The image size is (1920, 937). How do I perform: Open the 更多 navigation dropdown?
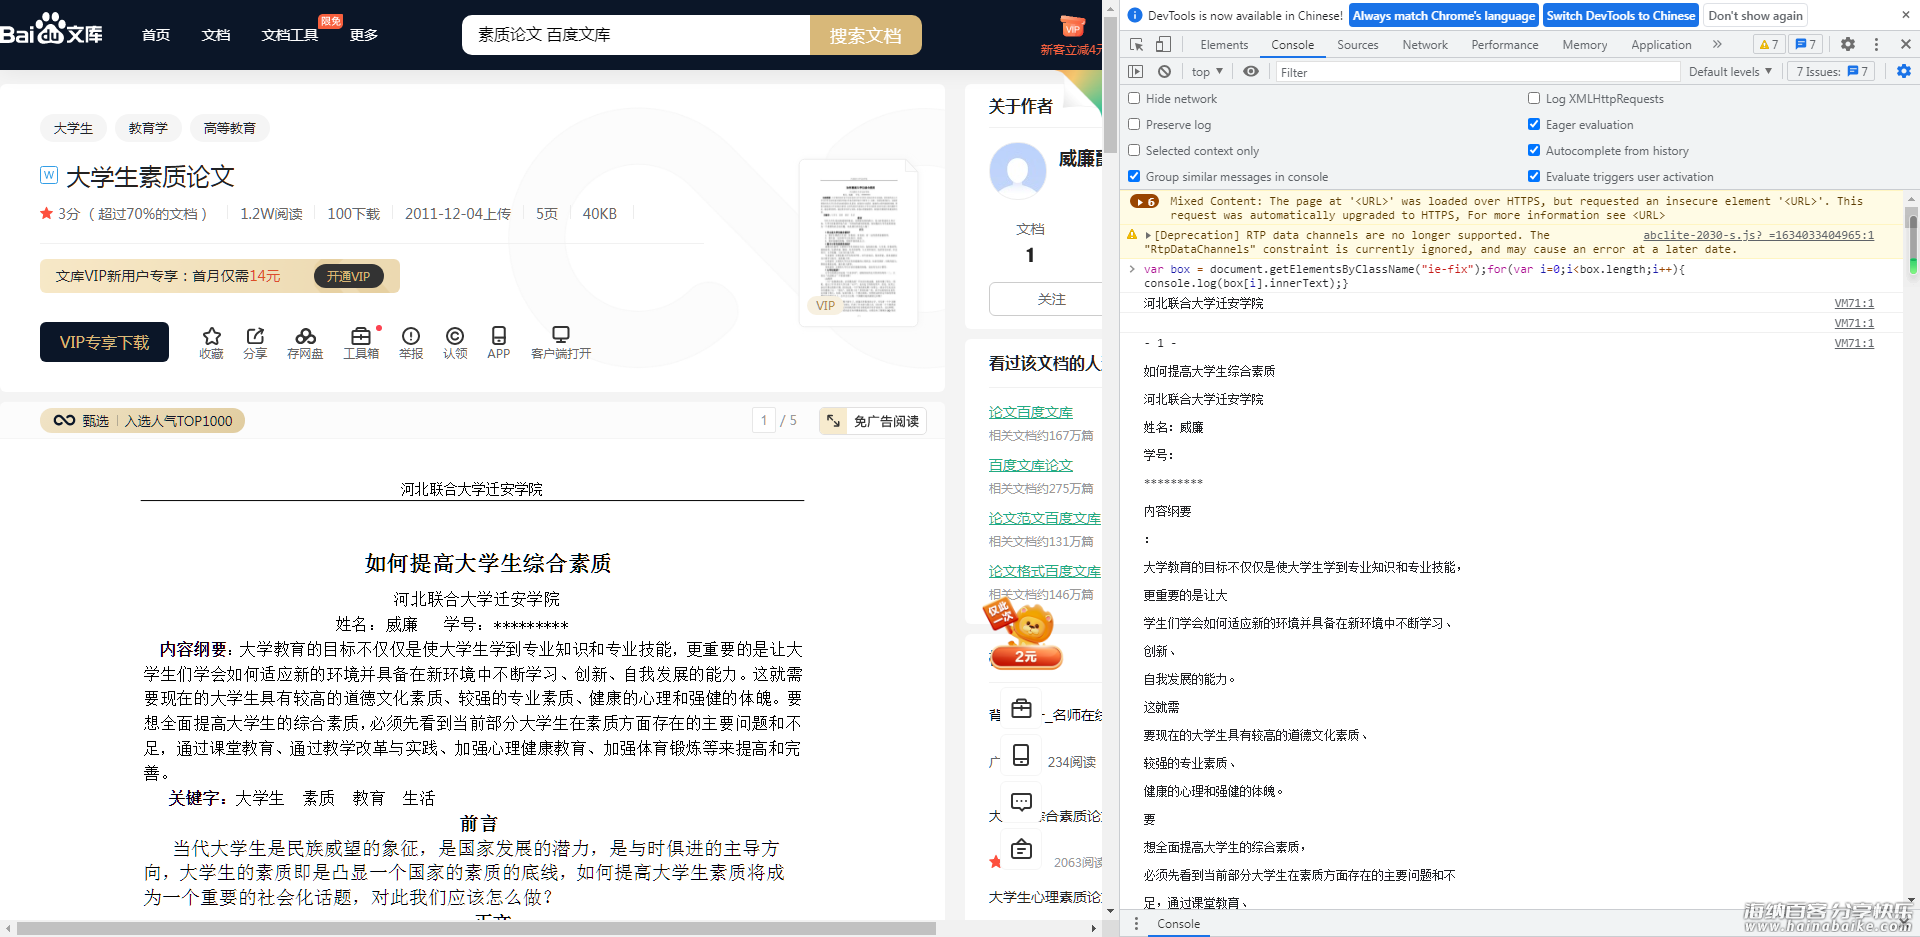[364, 35]
